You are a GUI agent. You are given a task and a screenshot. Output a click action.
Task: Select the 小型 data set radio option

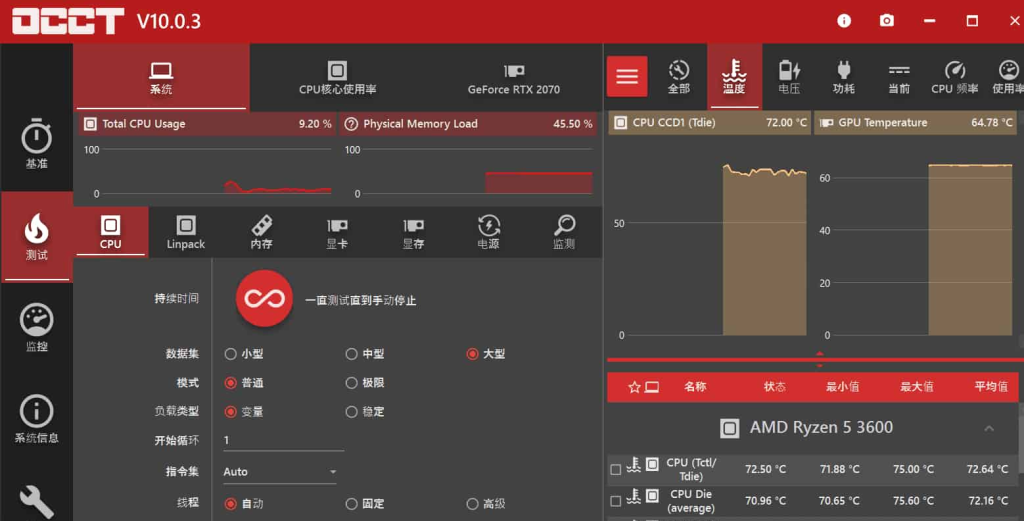click(231, 354)
